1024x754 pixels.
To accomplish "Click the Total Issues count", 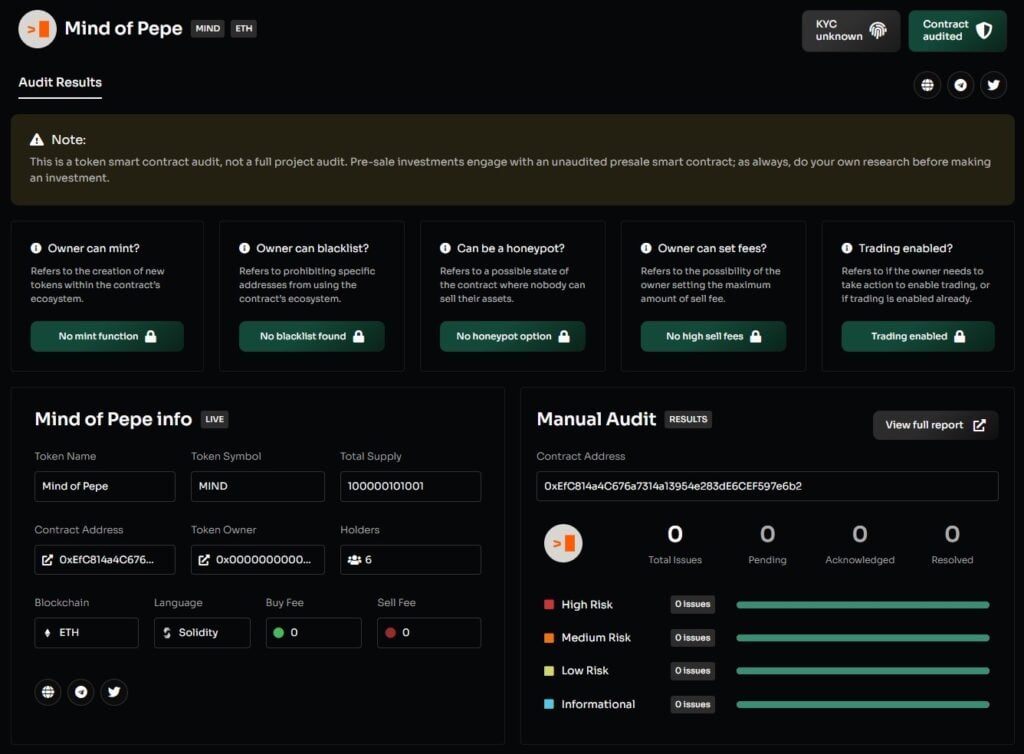I will pos(675,535).
